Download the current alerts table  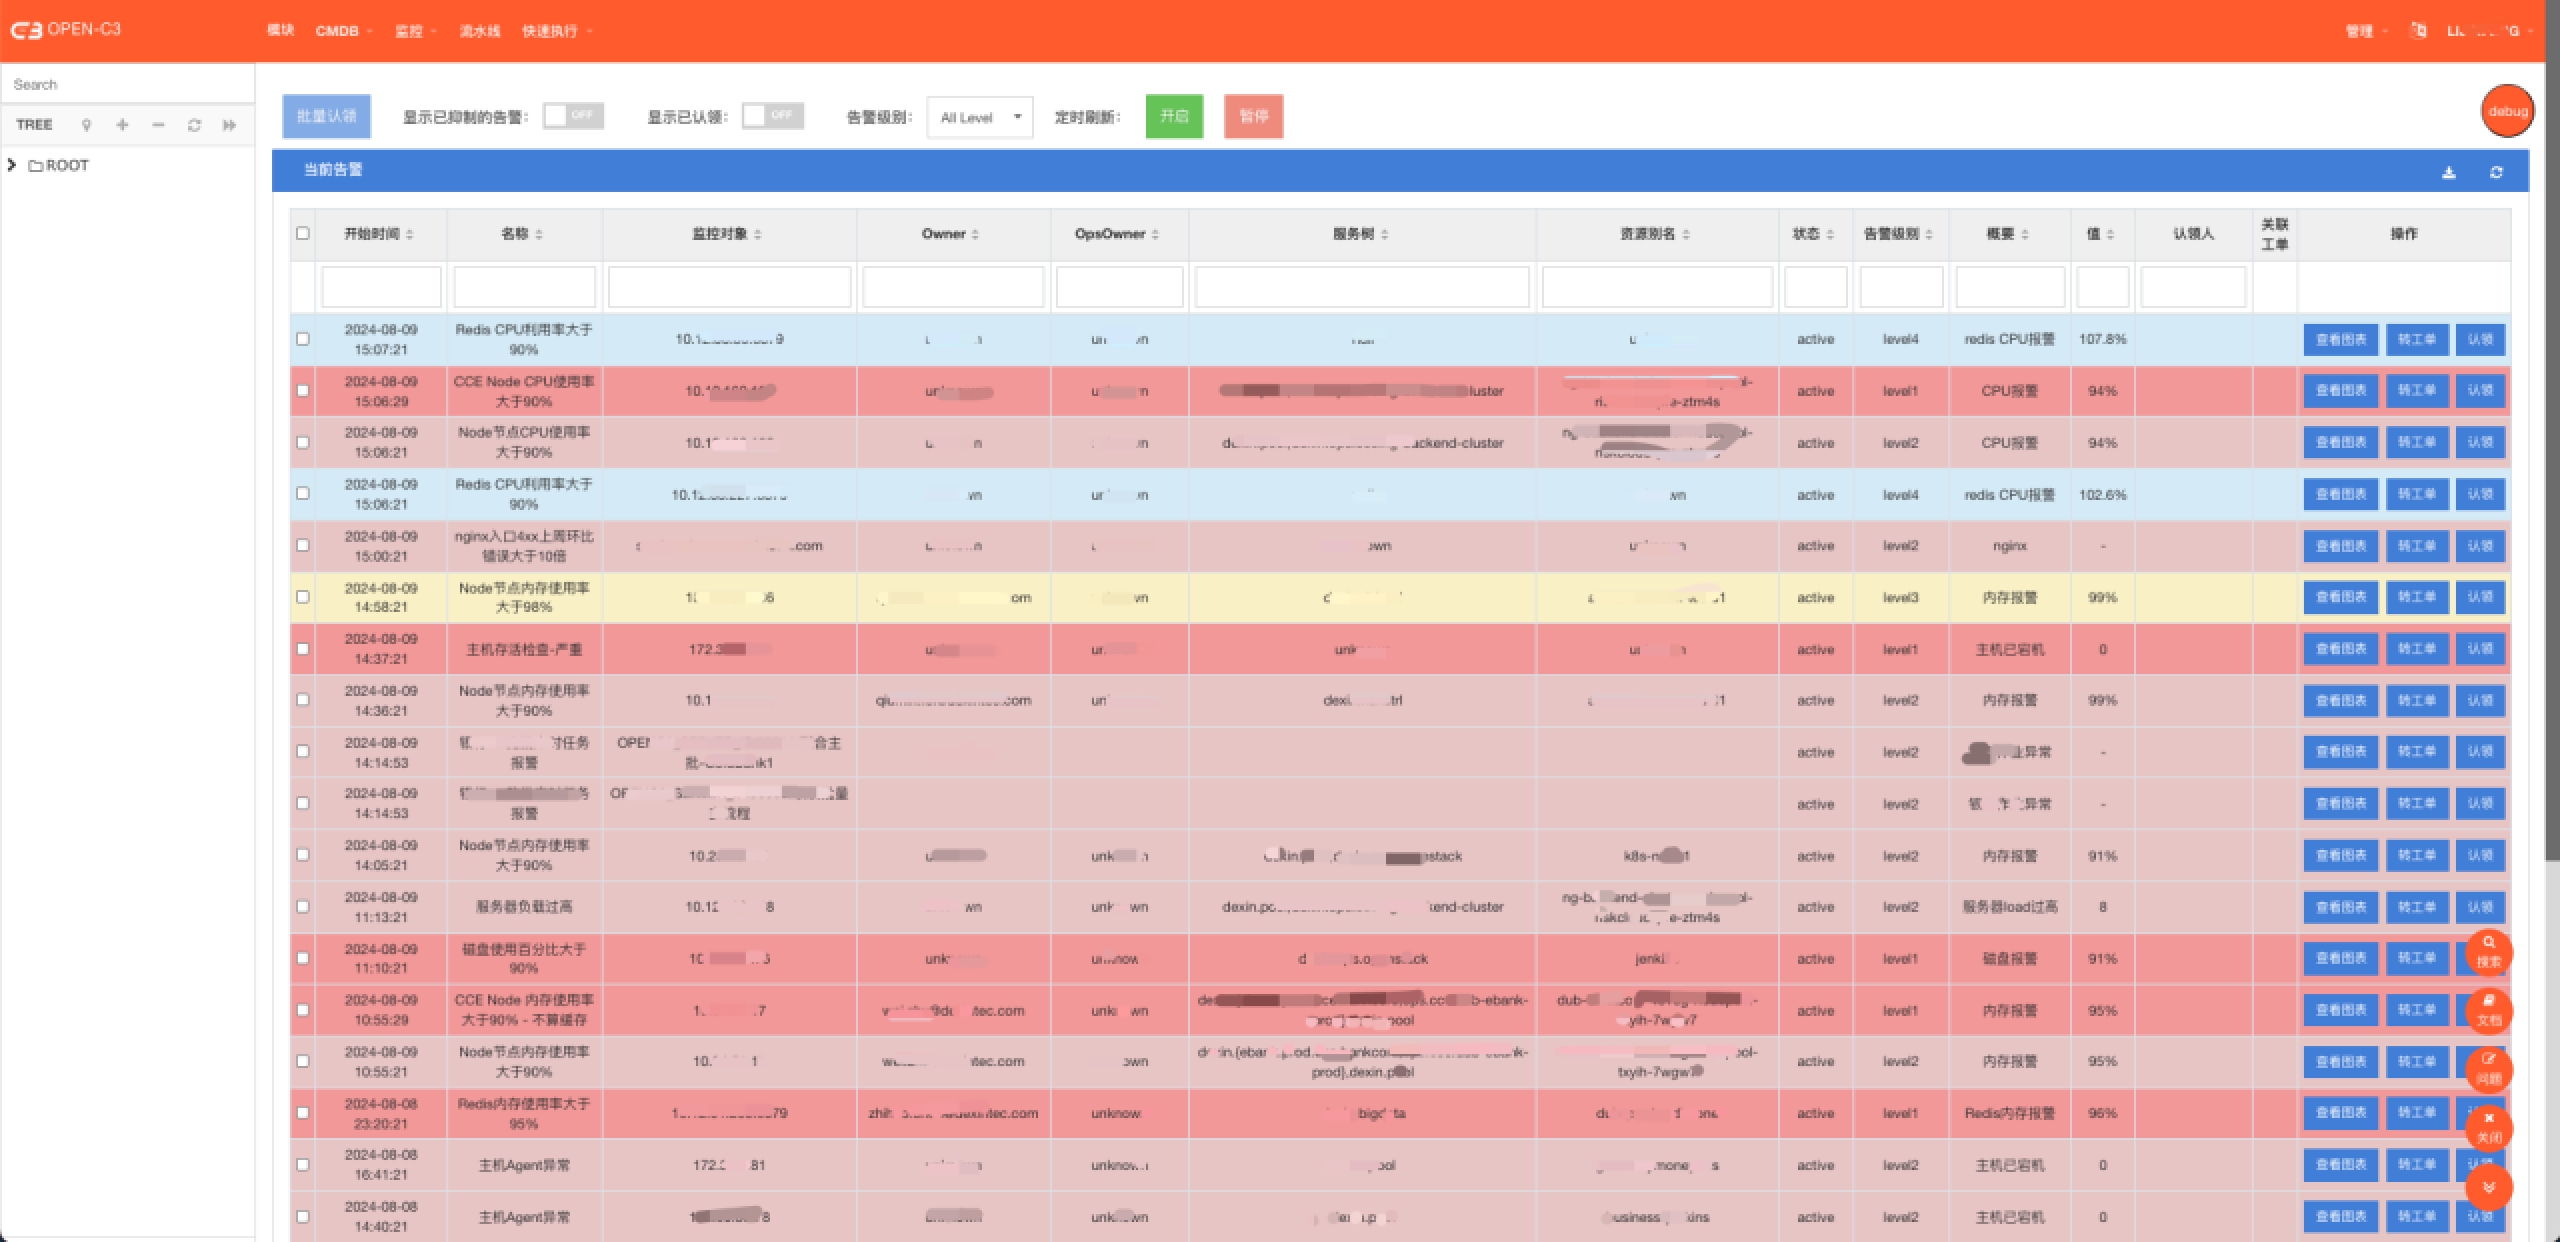(2449, 172)
